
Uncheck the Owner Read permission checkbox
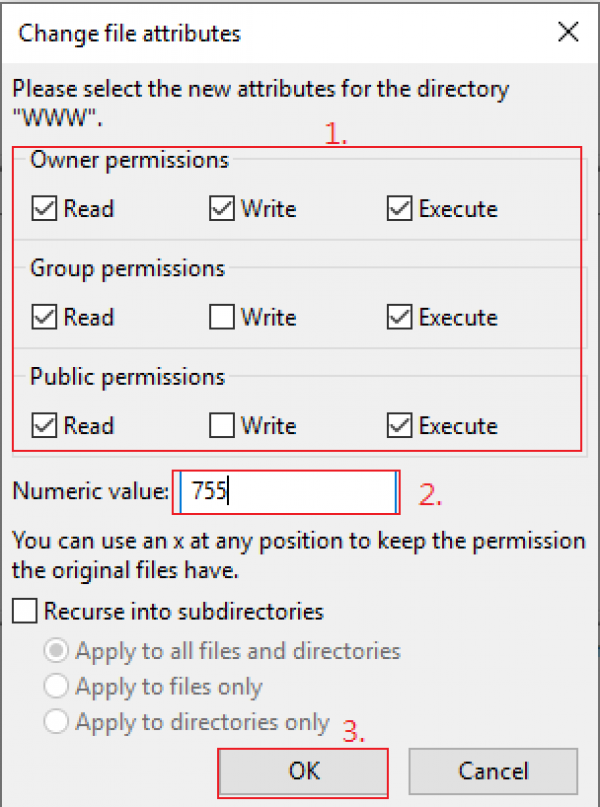pos(44,209)
